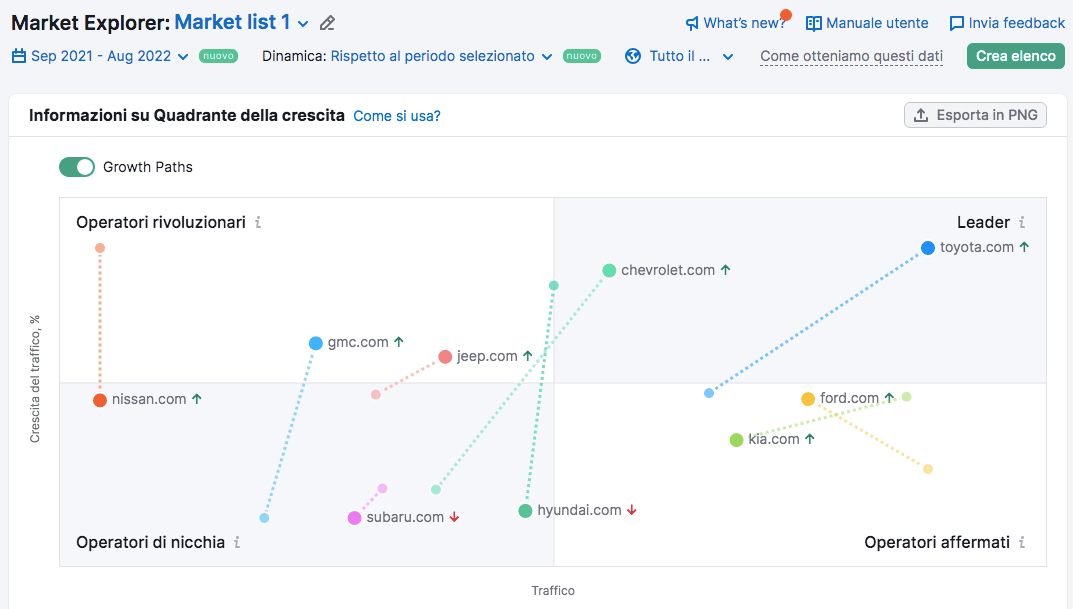Click the toyota.com data point on chart
The height and width of the screenshot is (609, 1073).
click(928, 248)
